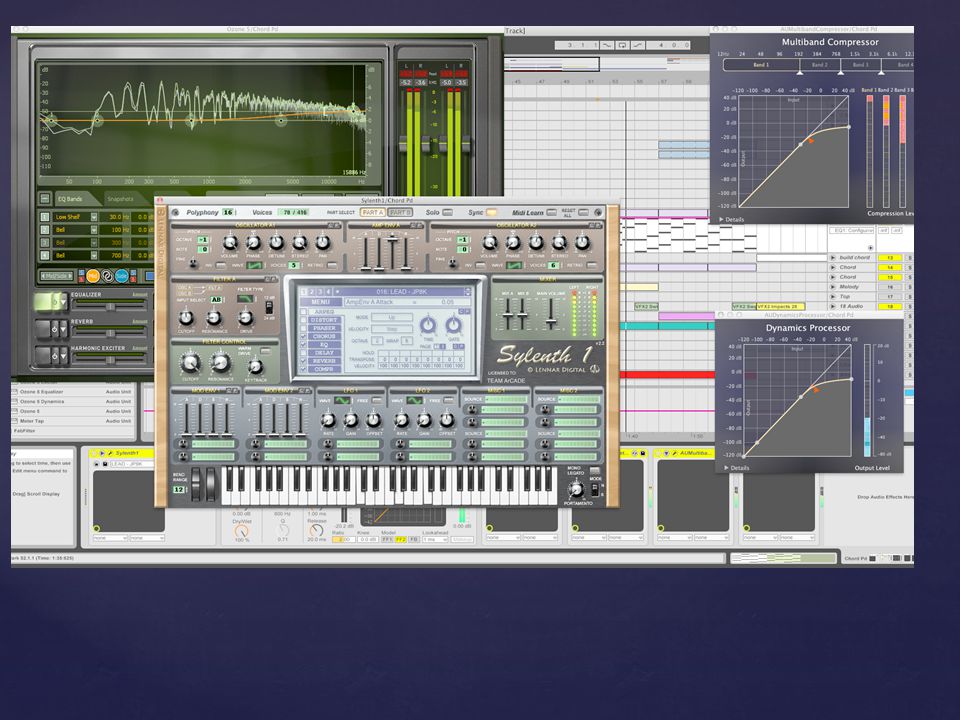Click the Oscillator A1 Phase knob

tap(253, 243)
